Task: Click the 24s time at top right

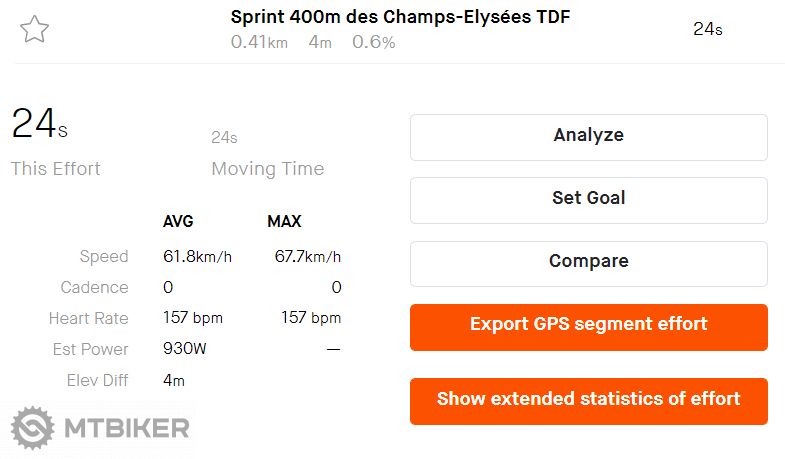Action: click(707, 29)
